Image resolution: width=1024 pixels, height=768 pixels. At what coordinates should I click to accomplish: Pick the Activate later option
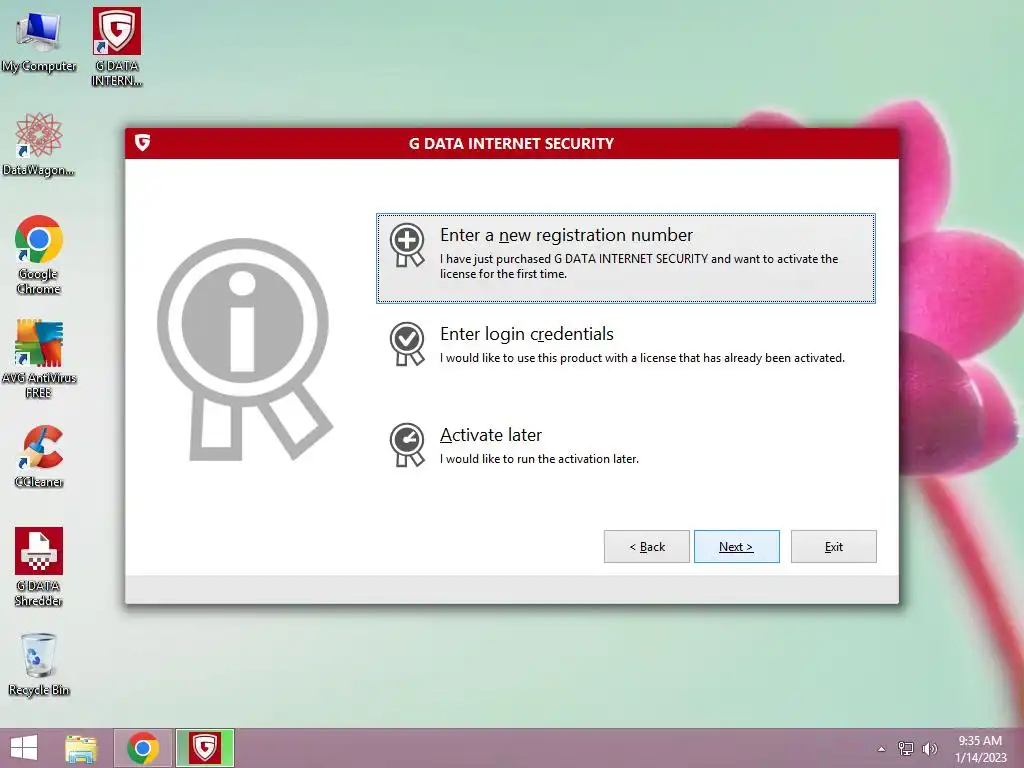tap(626, 445)
